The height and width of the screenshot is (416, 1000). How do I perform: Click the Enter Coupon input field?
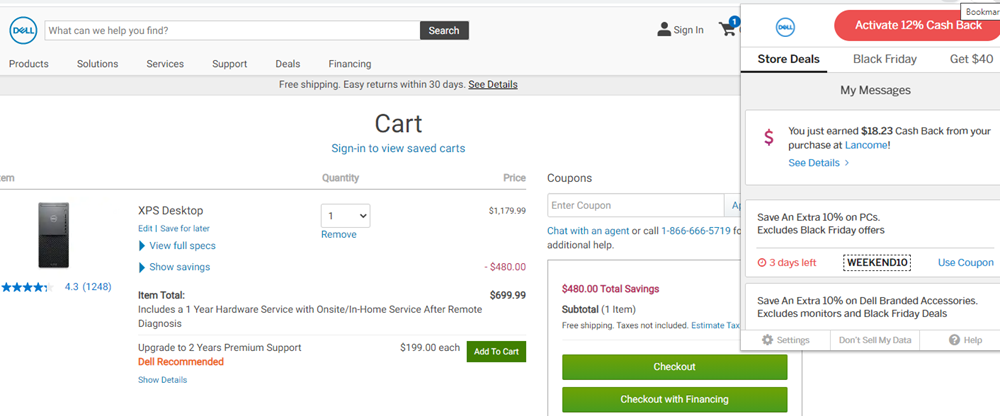point(635,205)
